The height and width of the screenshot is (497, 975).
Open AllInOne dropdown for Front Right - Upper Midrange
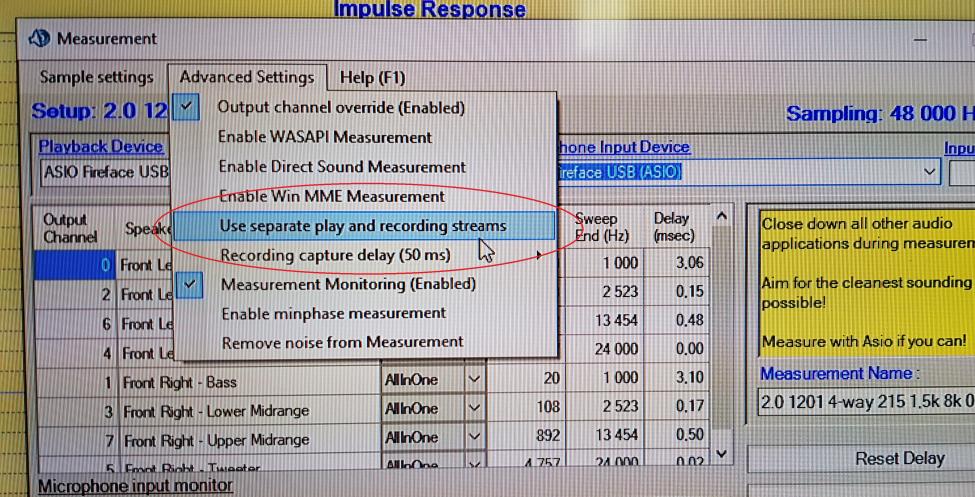pos(474,437)
